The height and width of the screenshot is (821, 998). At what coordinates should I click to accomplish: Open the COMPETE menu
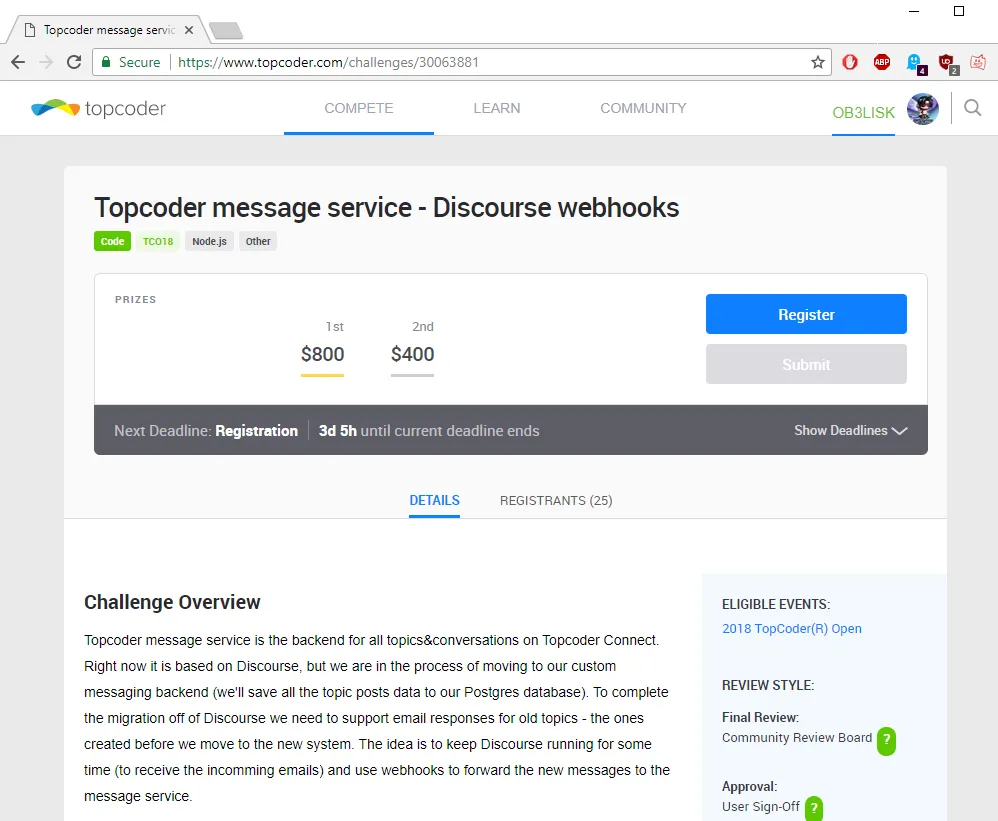[x=359, y=108]
